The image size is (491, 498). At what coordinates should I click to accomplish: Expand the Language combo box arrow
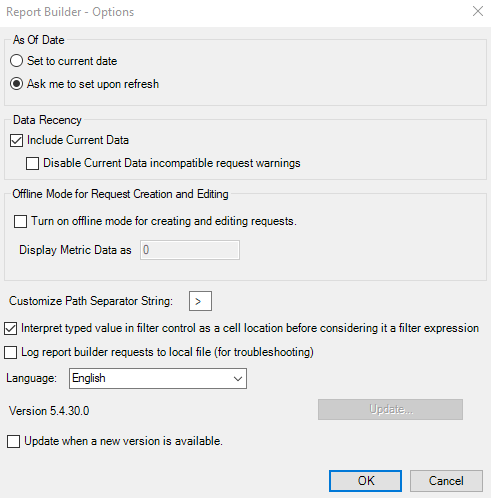coord(238,379)
